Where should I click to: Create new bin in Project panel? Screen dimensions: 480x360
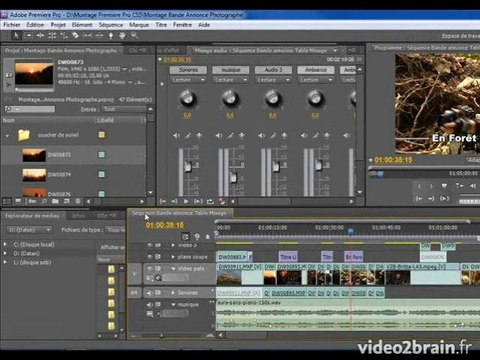[55, 201]
